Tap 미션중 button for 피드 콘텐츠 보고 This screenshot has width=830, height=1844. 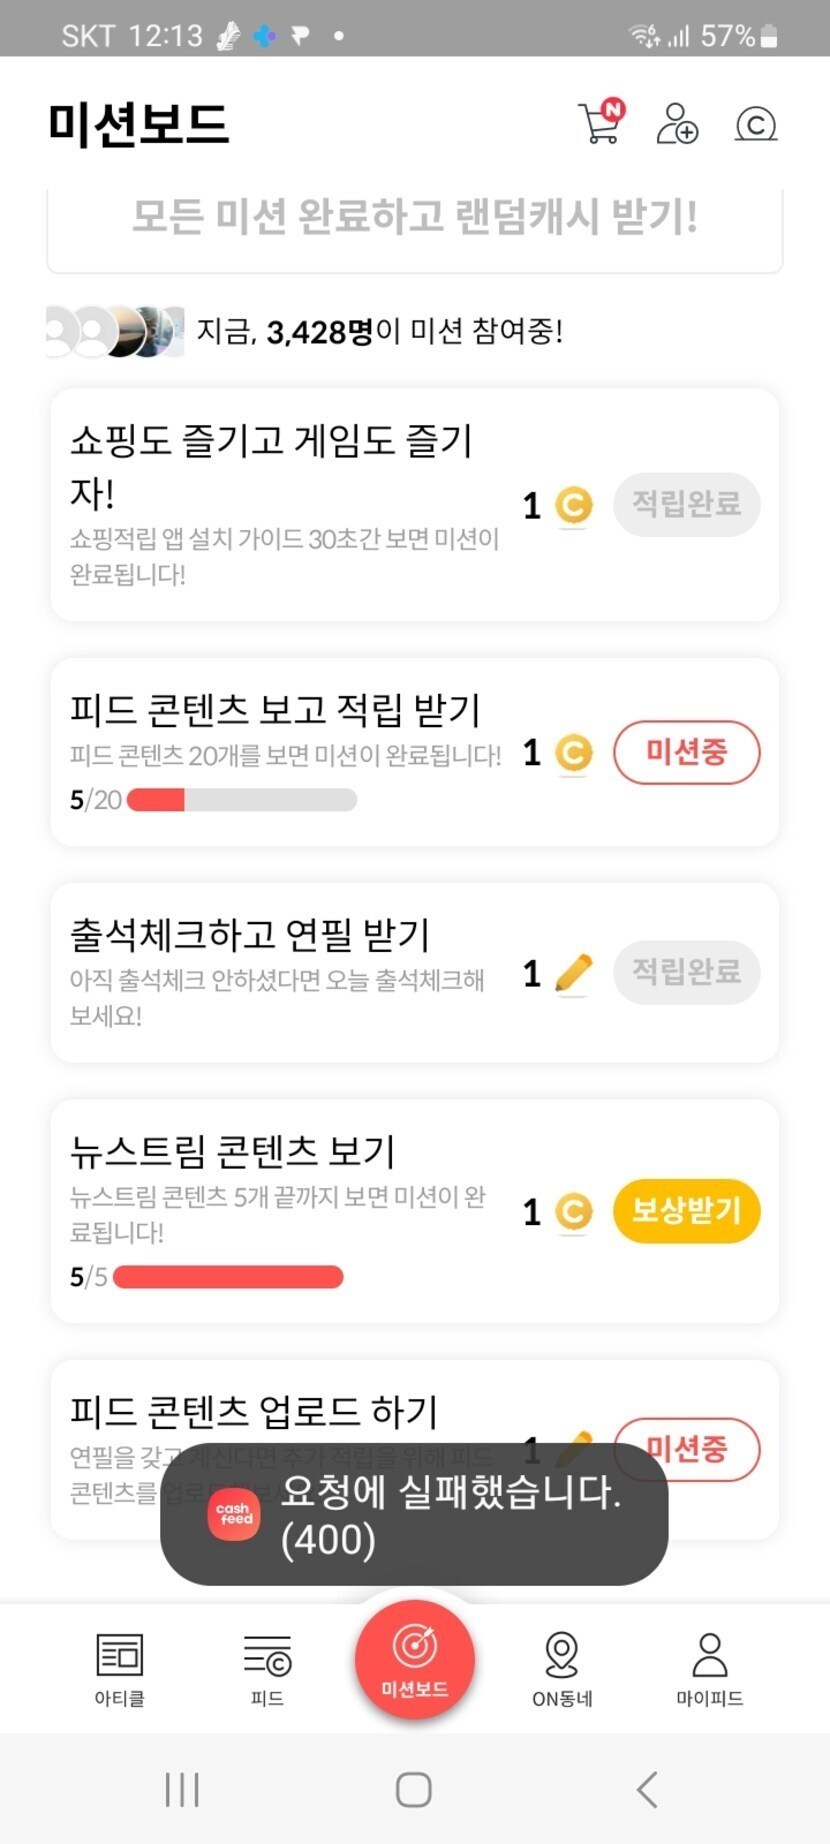[686, 752]
